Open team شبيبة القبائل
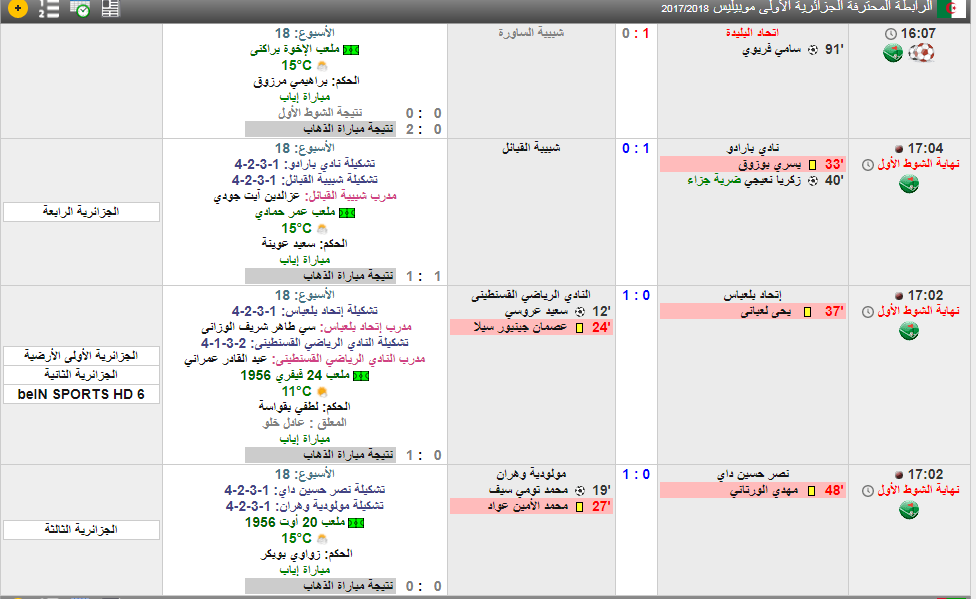The width and height of the screenshot is (976, 599). coord(531,148)
